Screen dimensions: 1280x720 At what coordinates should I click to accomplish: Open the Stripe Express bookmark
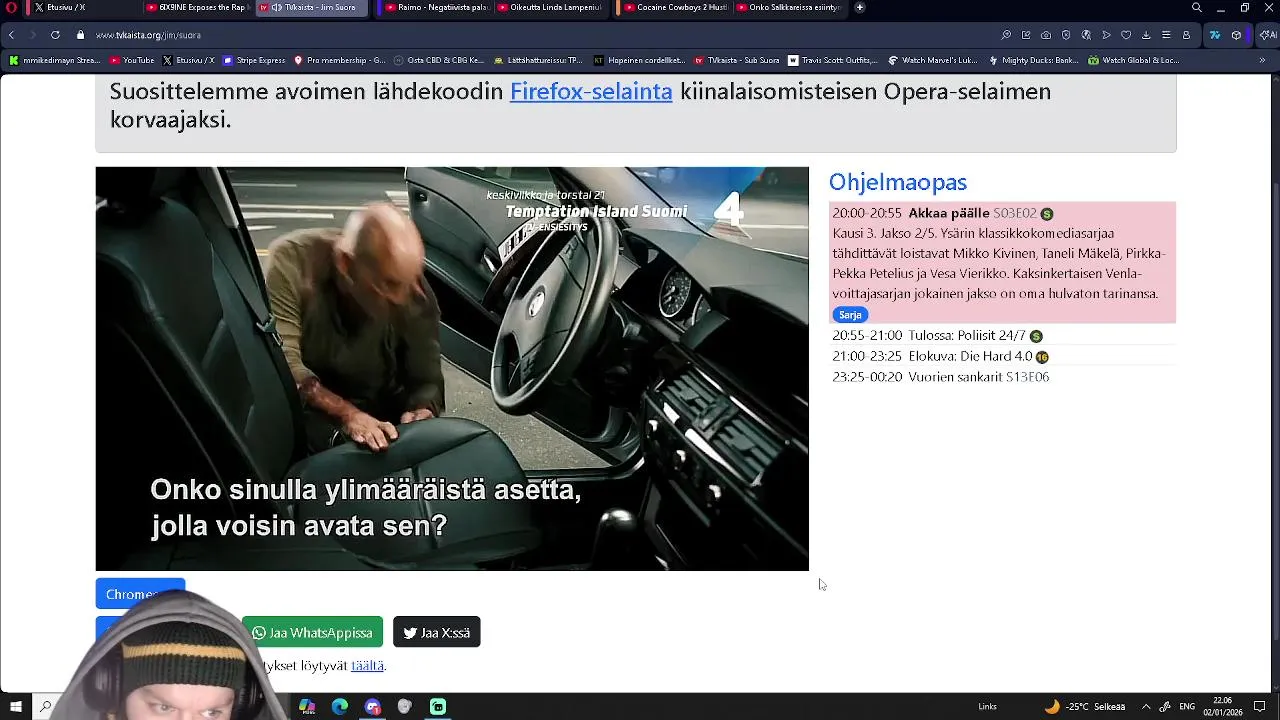point(254,60)
